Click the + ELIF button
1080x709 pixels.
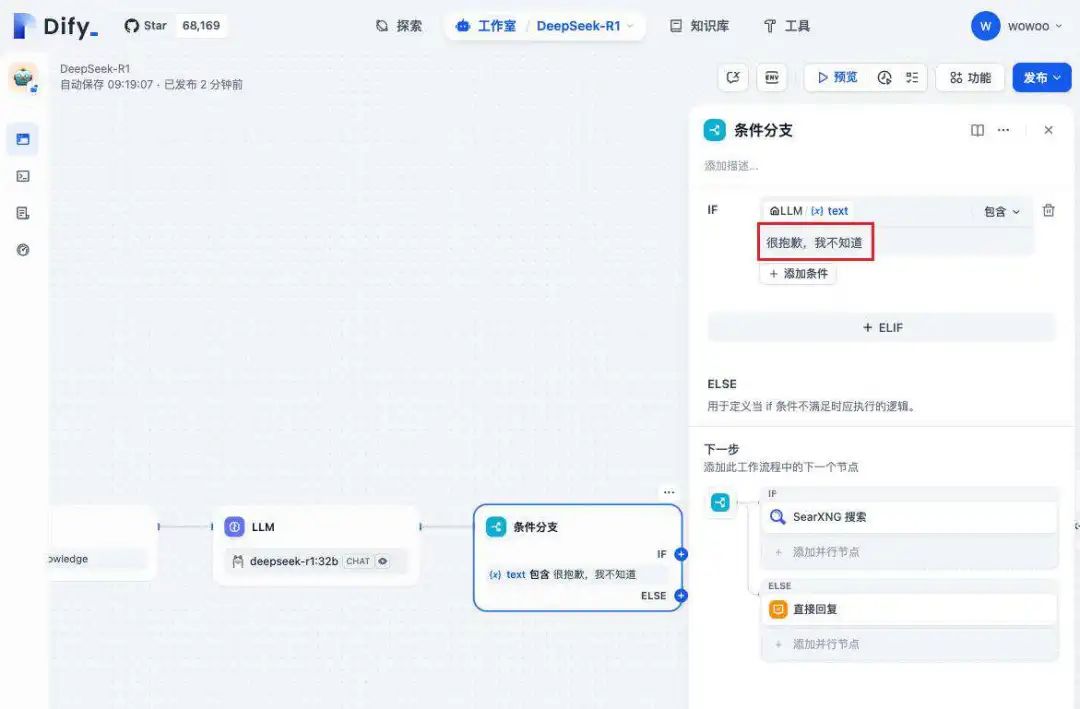[882, 328]
